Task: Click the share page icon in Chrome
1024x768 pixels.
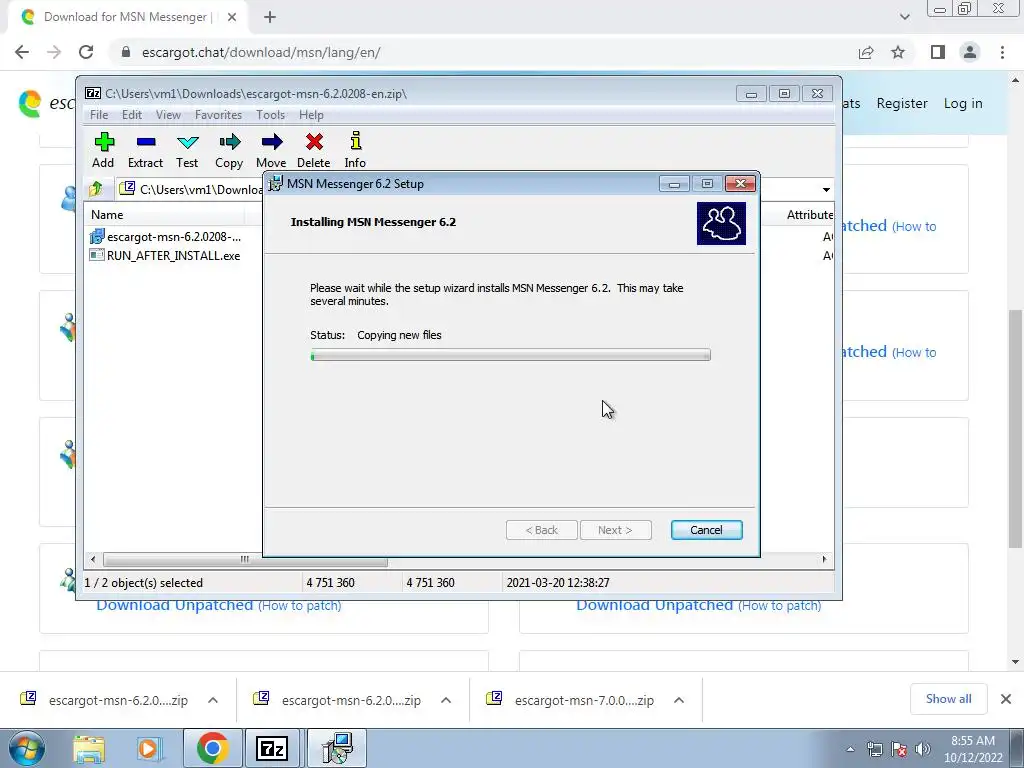Action: tap(866, 52)
